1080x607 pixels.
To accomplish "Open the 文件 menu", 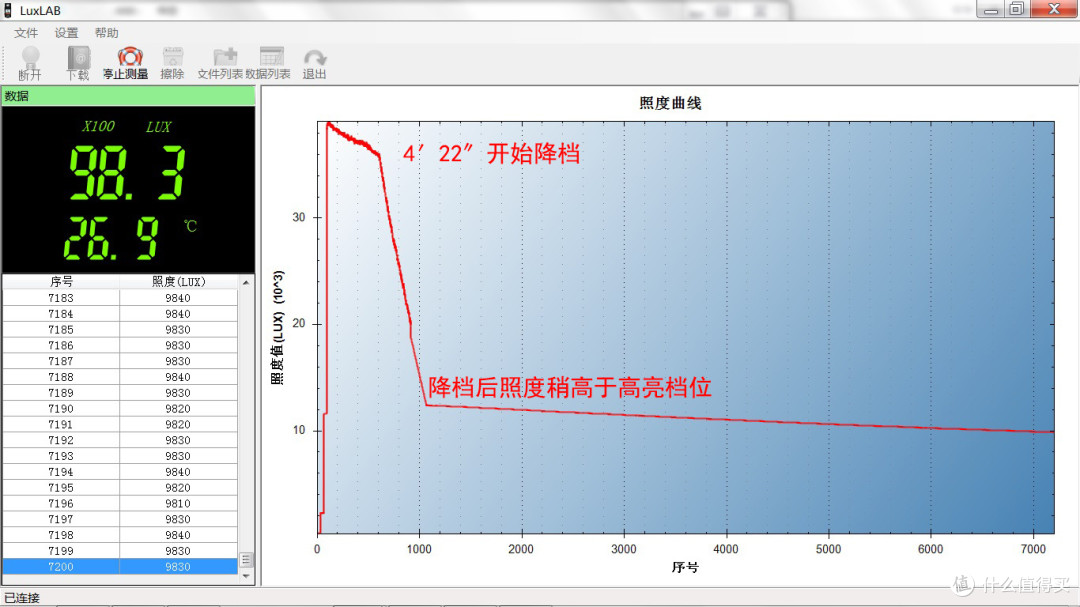I will click(x=26, y=33).
